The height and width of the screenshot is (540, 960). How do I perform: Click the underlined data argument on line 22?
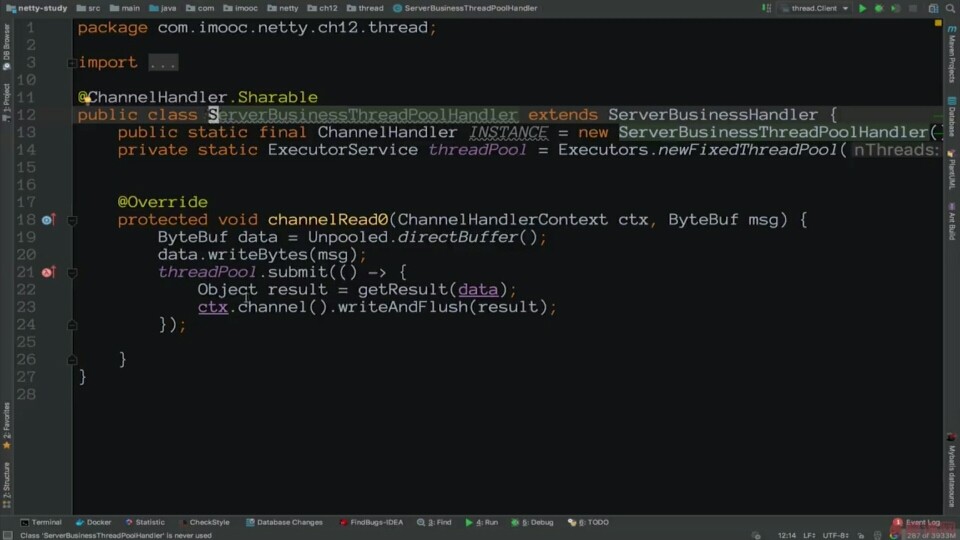tap(478, 290)
